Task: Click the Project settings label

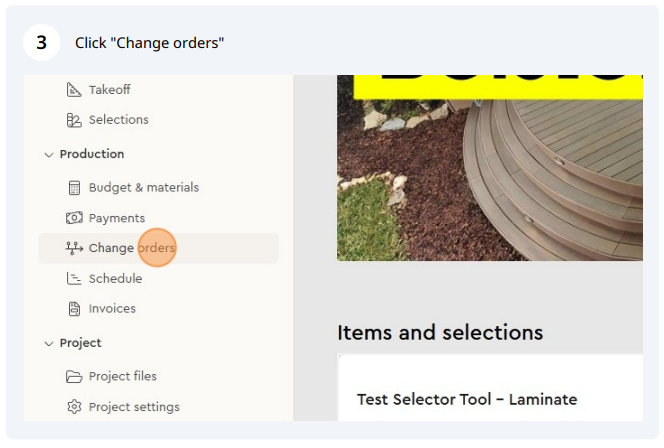Action: (134, 407)
